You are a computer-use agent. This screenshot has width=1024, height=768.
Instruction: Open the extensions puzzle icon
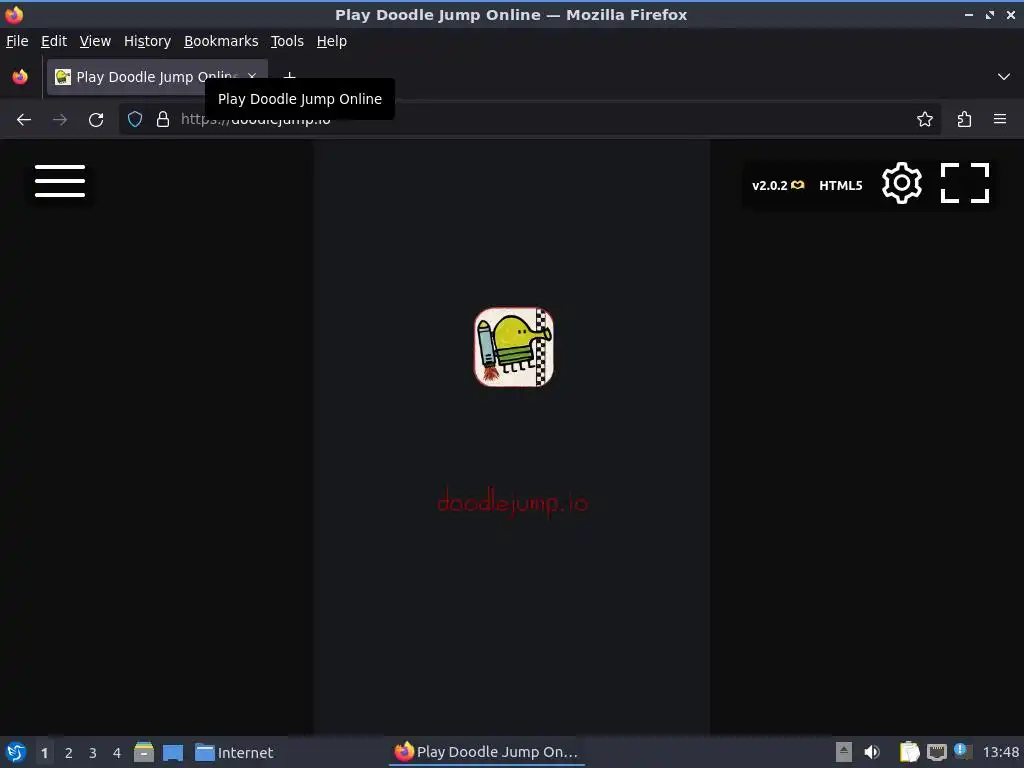click(x=964, y=120)
